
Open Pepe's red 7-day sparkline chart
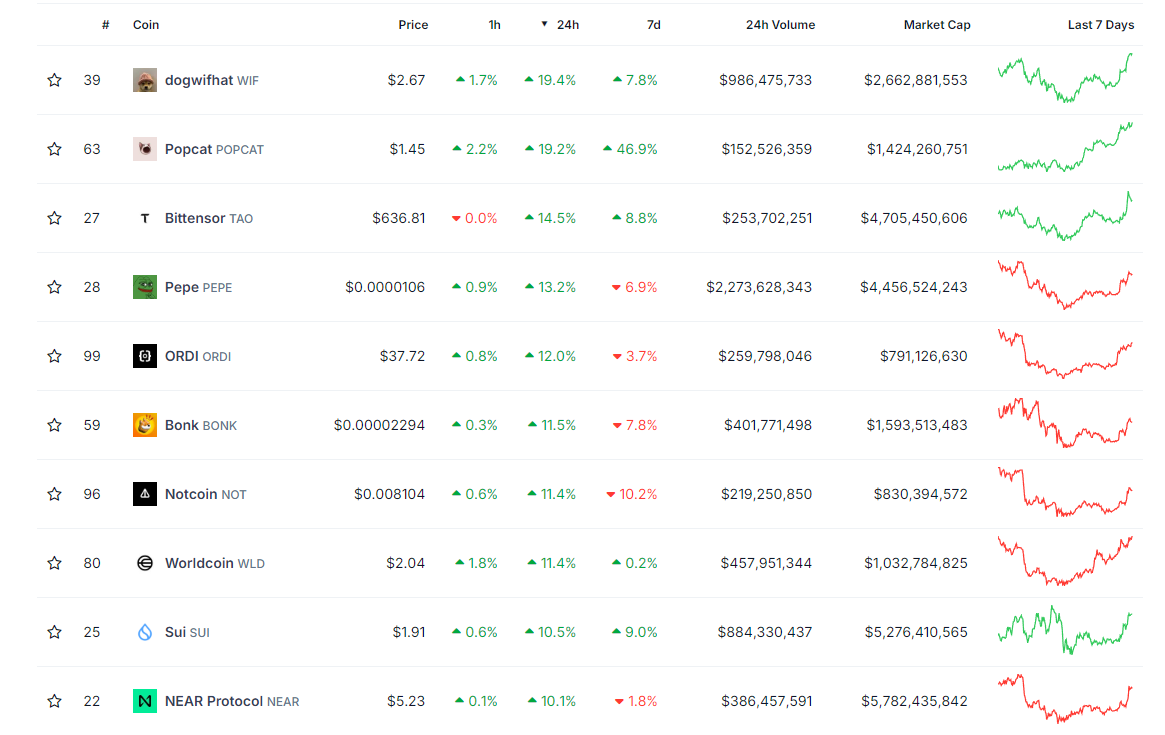1065,285
